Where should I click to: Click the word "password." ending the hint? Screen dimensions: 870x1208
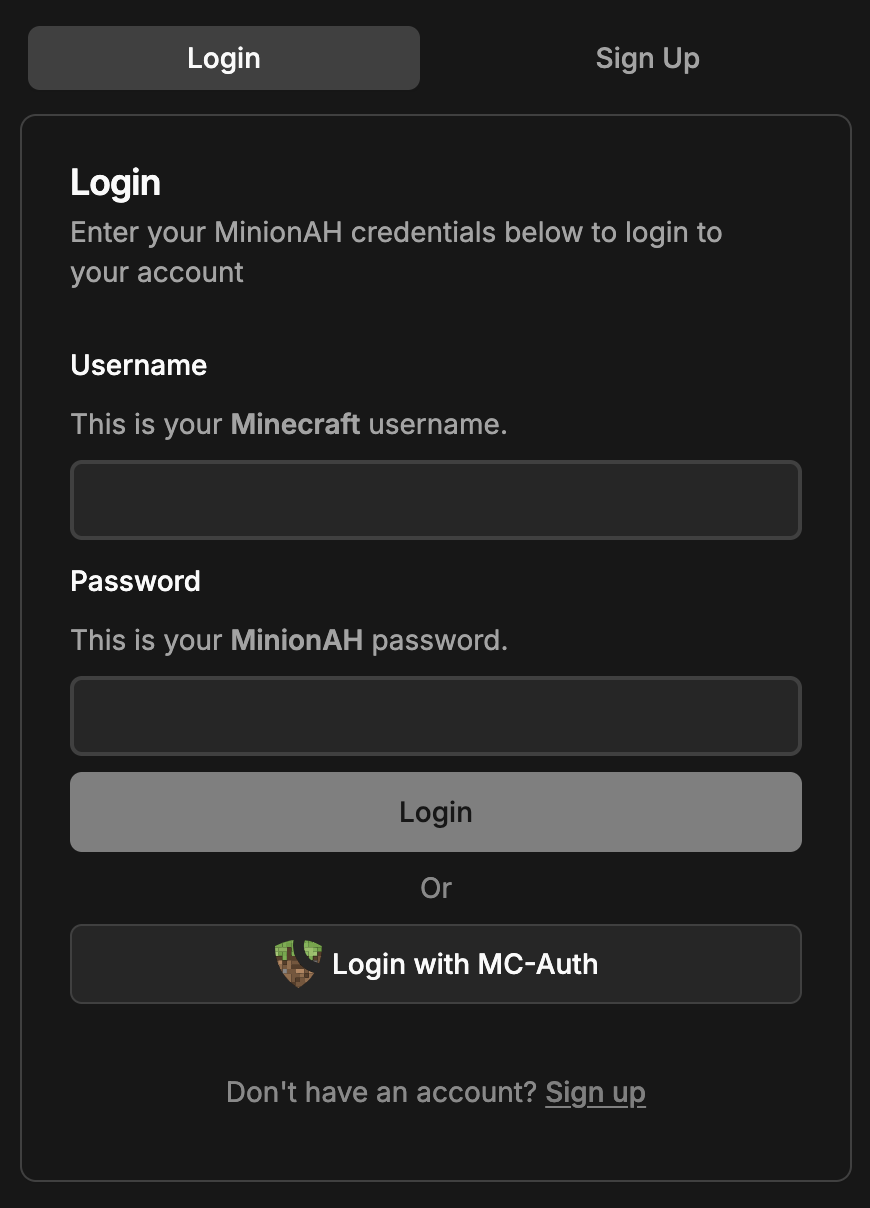[x=440, y=640]
